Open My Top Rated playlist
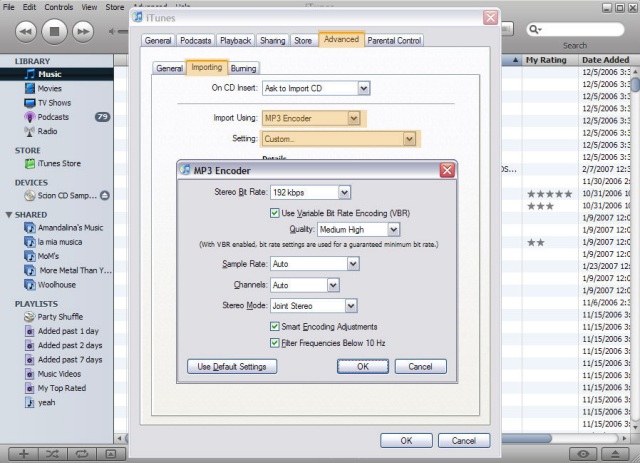 point(62,388)
